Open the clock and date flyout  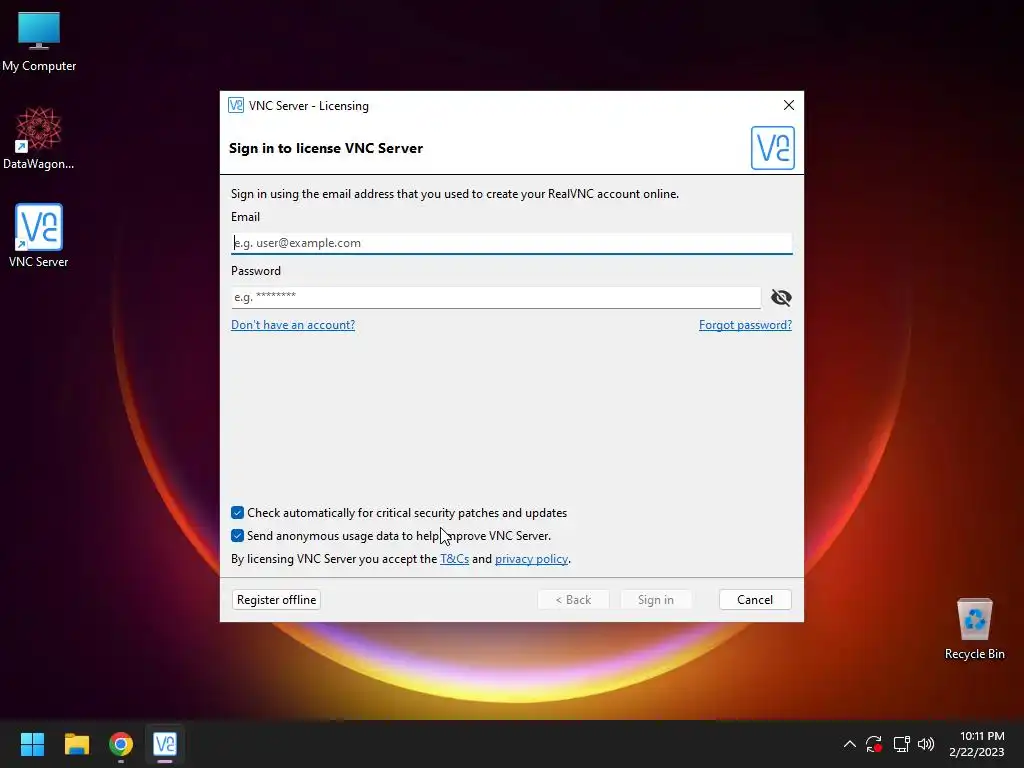977,744
